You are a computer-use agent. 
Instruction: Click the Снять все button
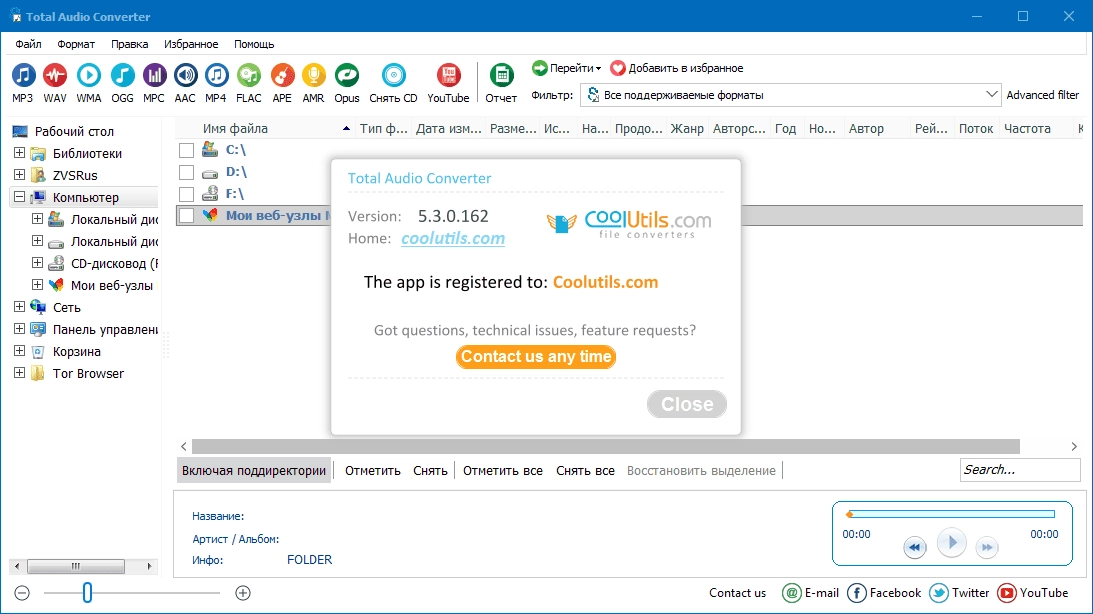click(586, 470)
